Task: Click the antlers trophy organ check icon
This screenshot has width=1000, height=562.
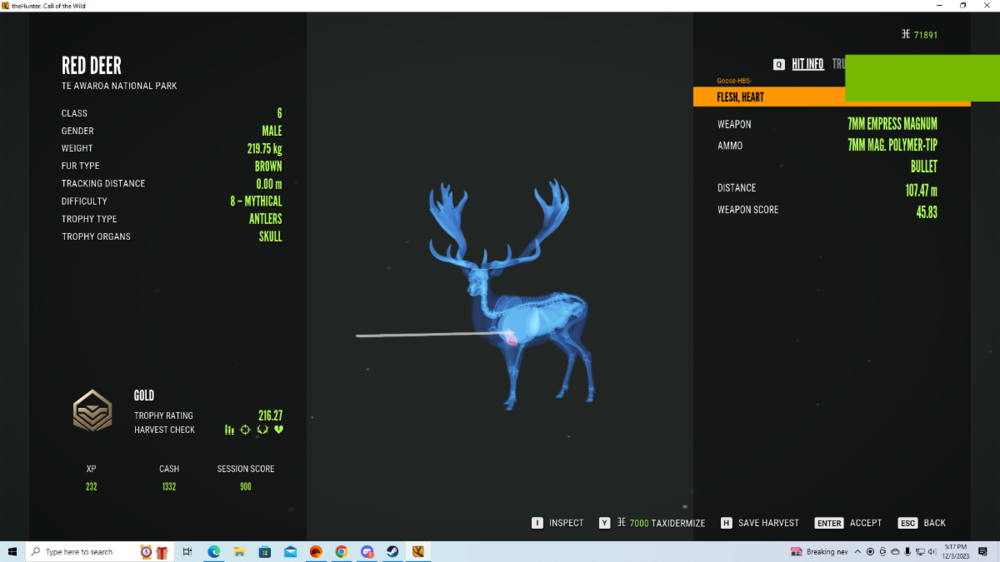Action: (x=262, y=430)
